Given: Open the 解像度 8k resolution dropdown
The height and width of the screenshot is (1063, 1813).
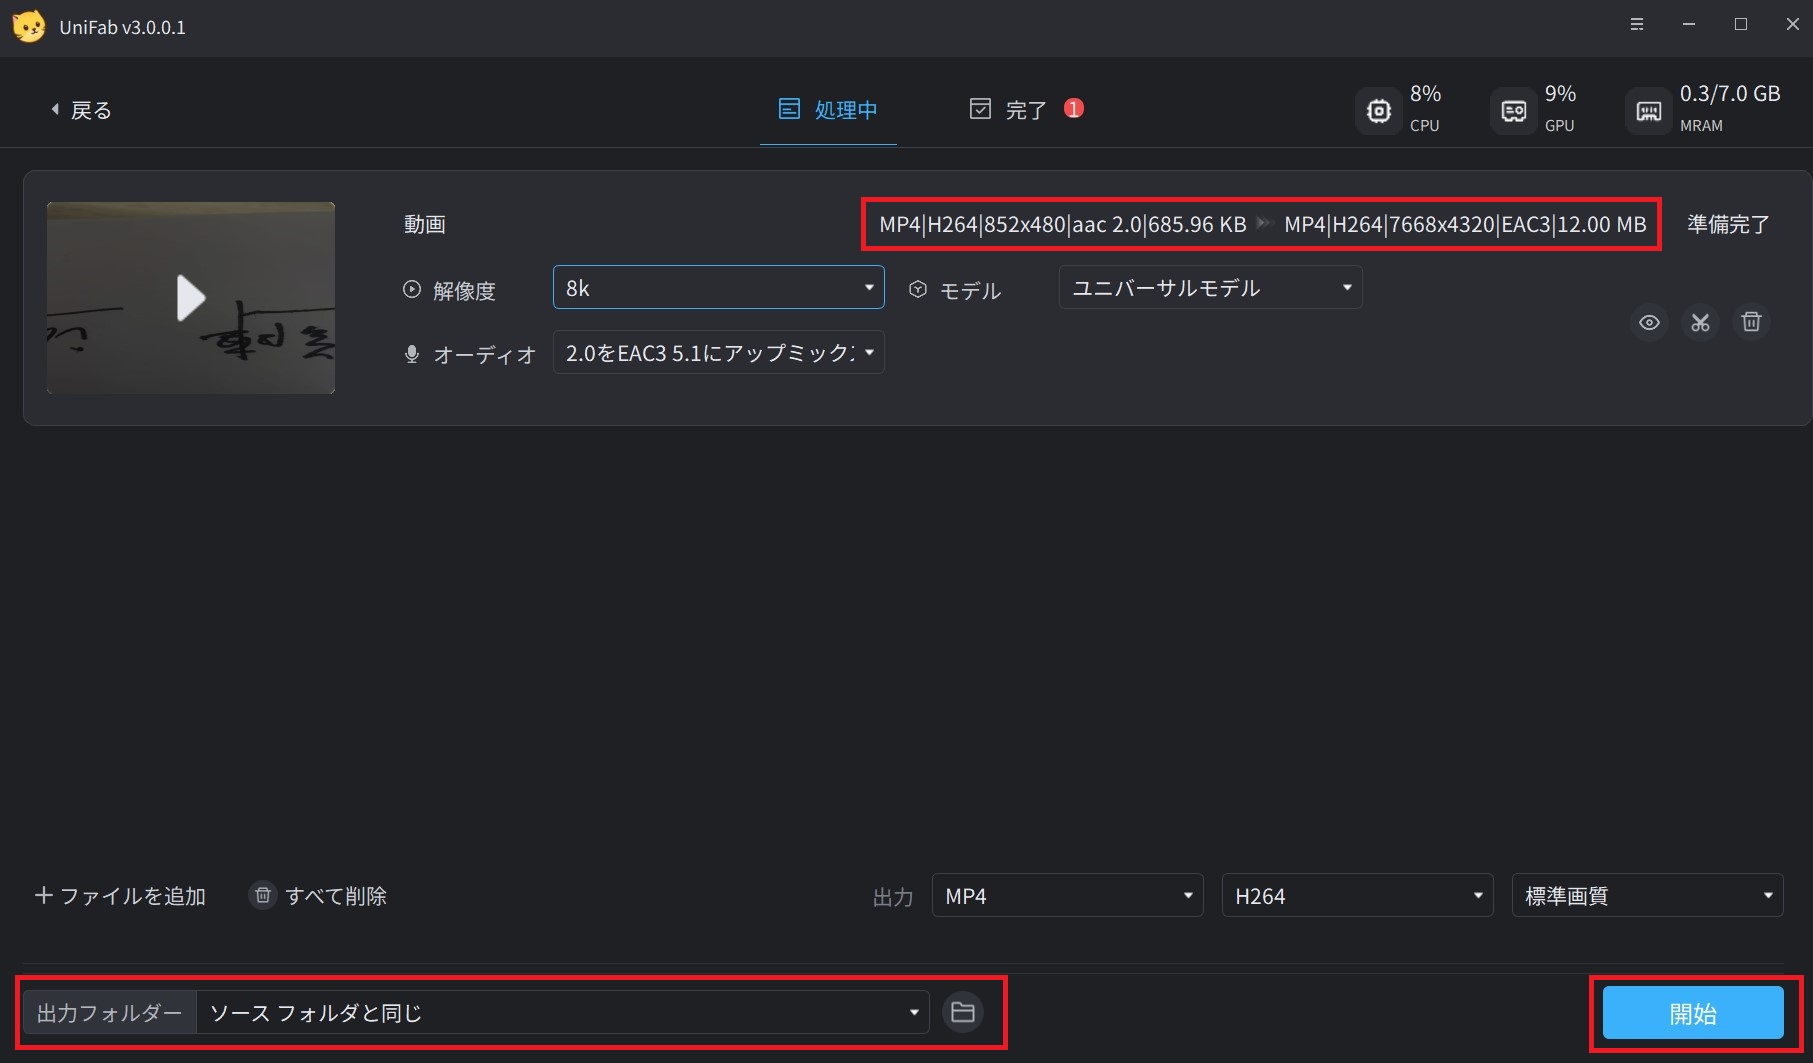Looking at the screenshot, I should pyautogui.click(x=718, y=288).
